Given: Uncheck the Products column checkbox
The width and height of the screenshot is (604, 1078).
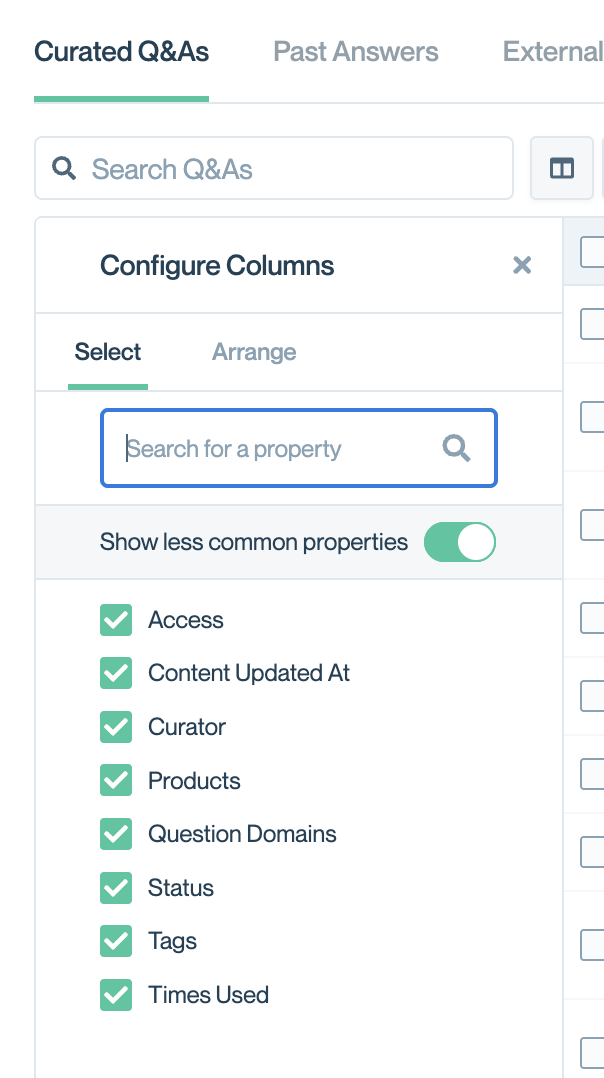Looking at the screenshot, I should click(116, 781).
